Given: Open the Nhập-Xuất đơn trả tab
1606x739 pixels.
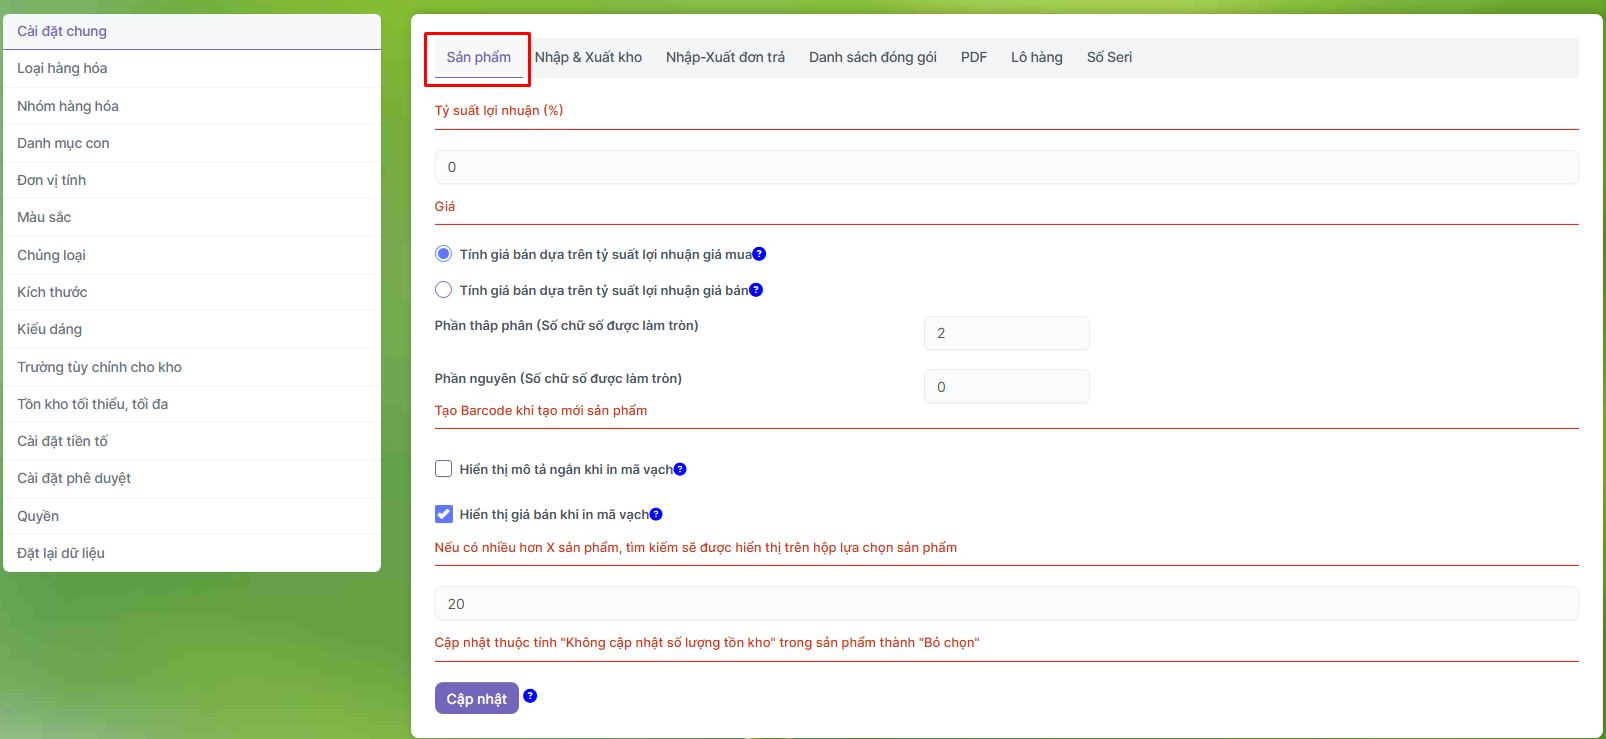Looking at the screenshot, I should (725, 57).
